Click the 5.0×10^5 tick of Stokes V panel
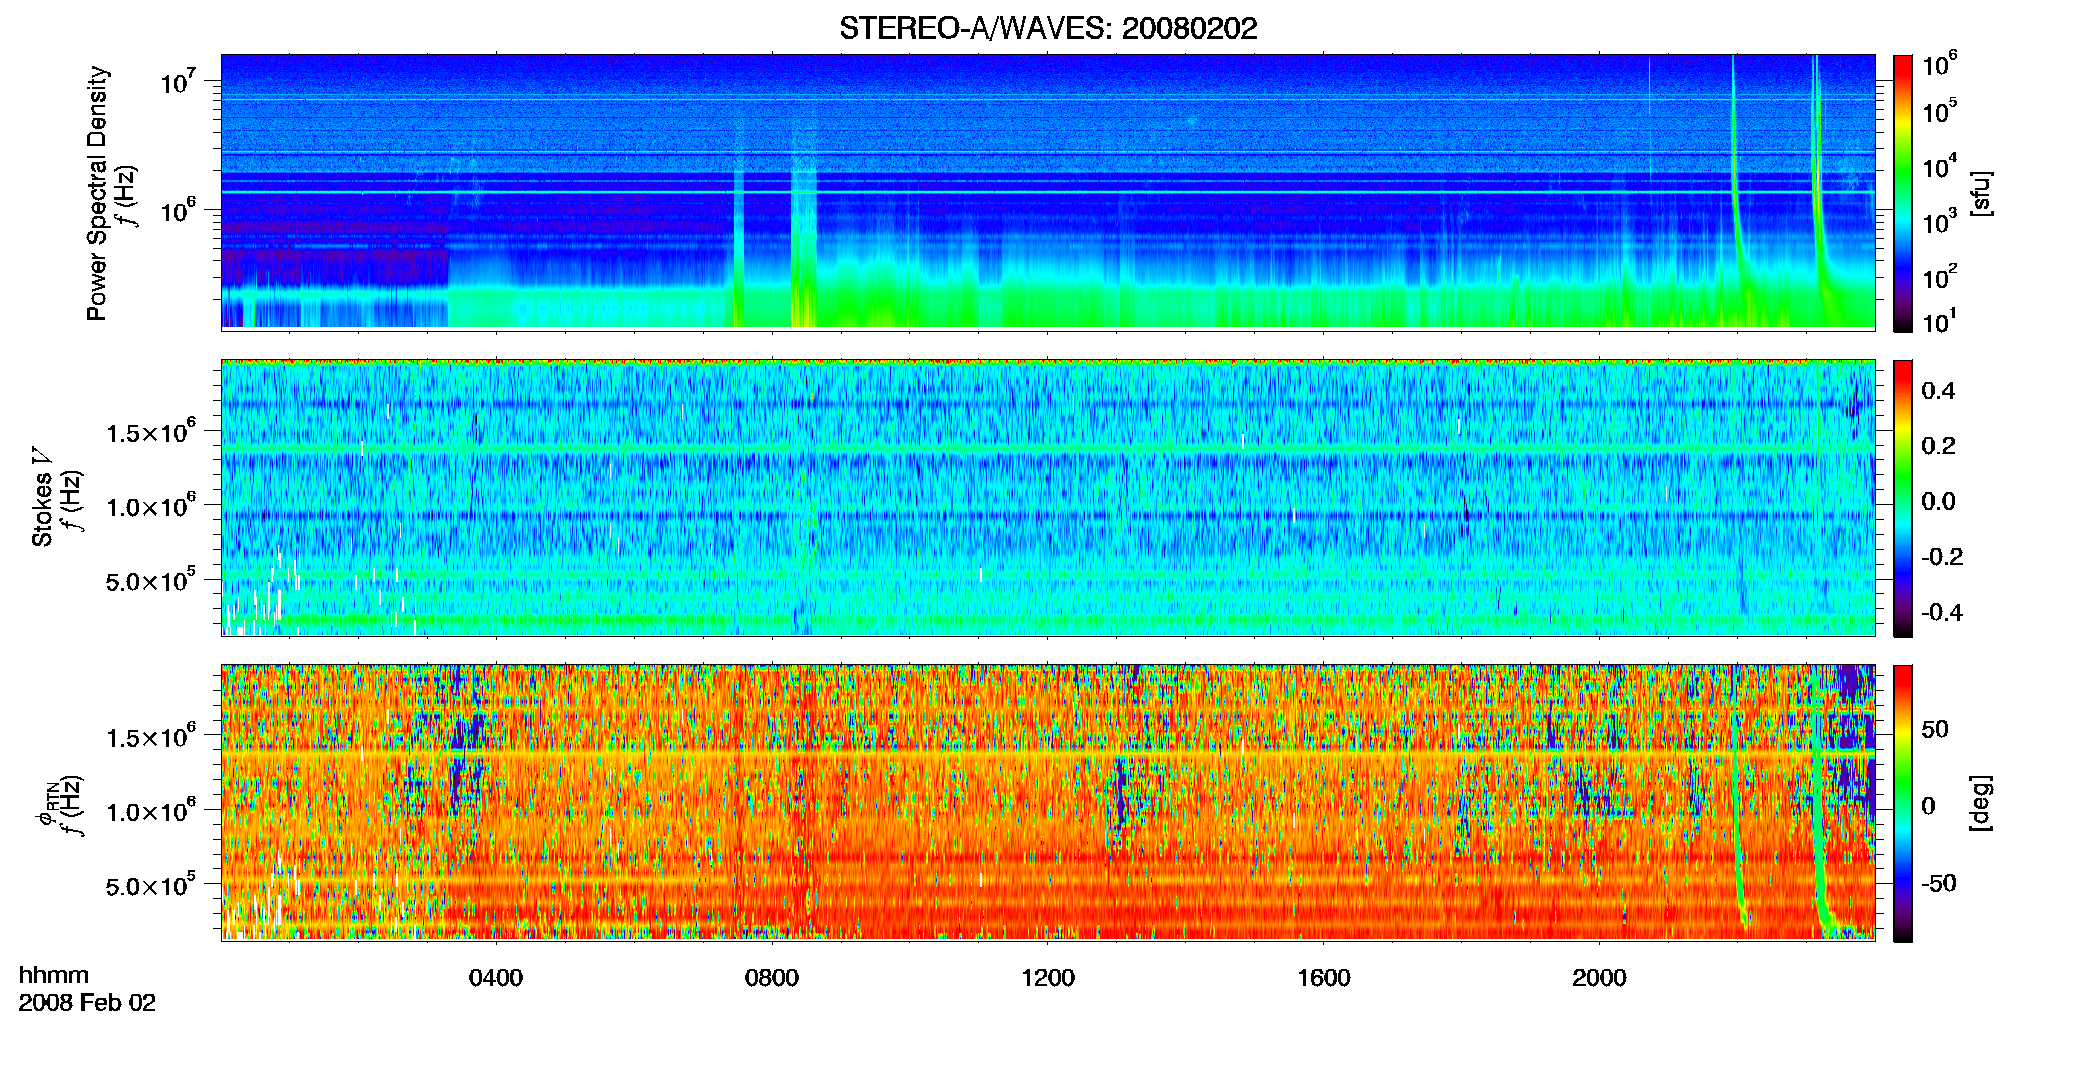 (151, 580)
